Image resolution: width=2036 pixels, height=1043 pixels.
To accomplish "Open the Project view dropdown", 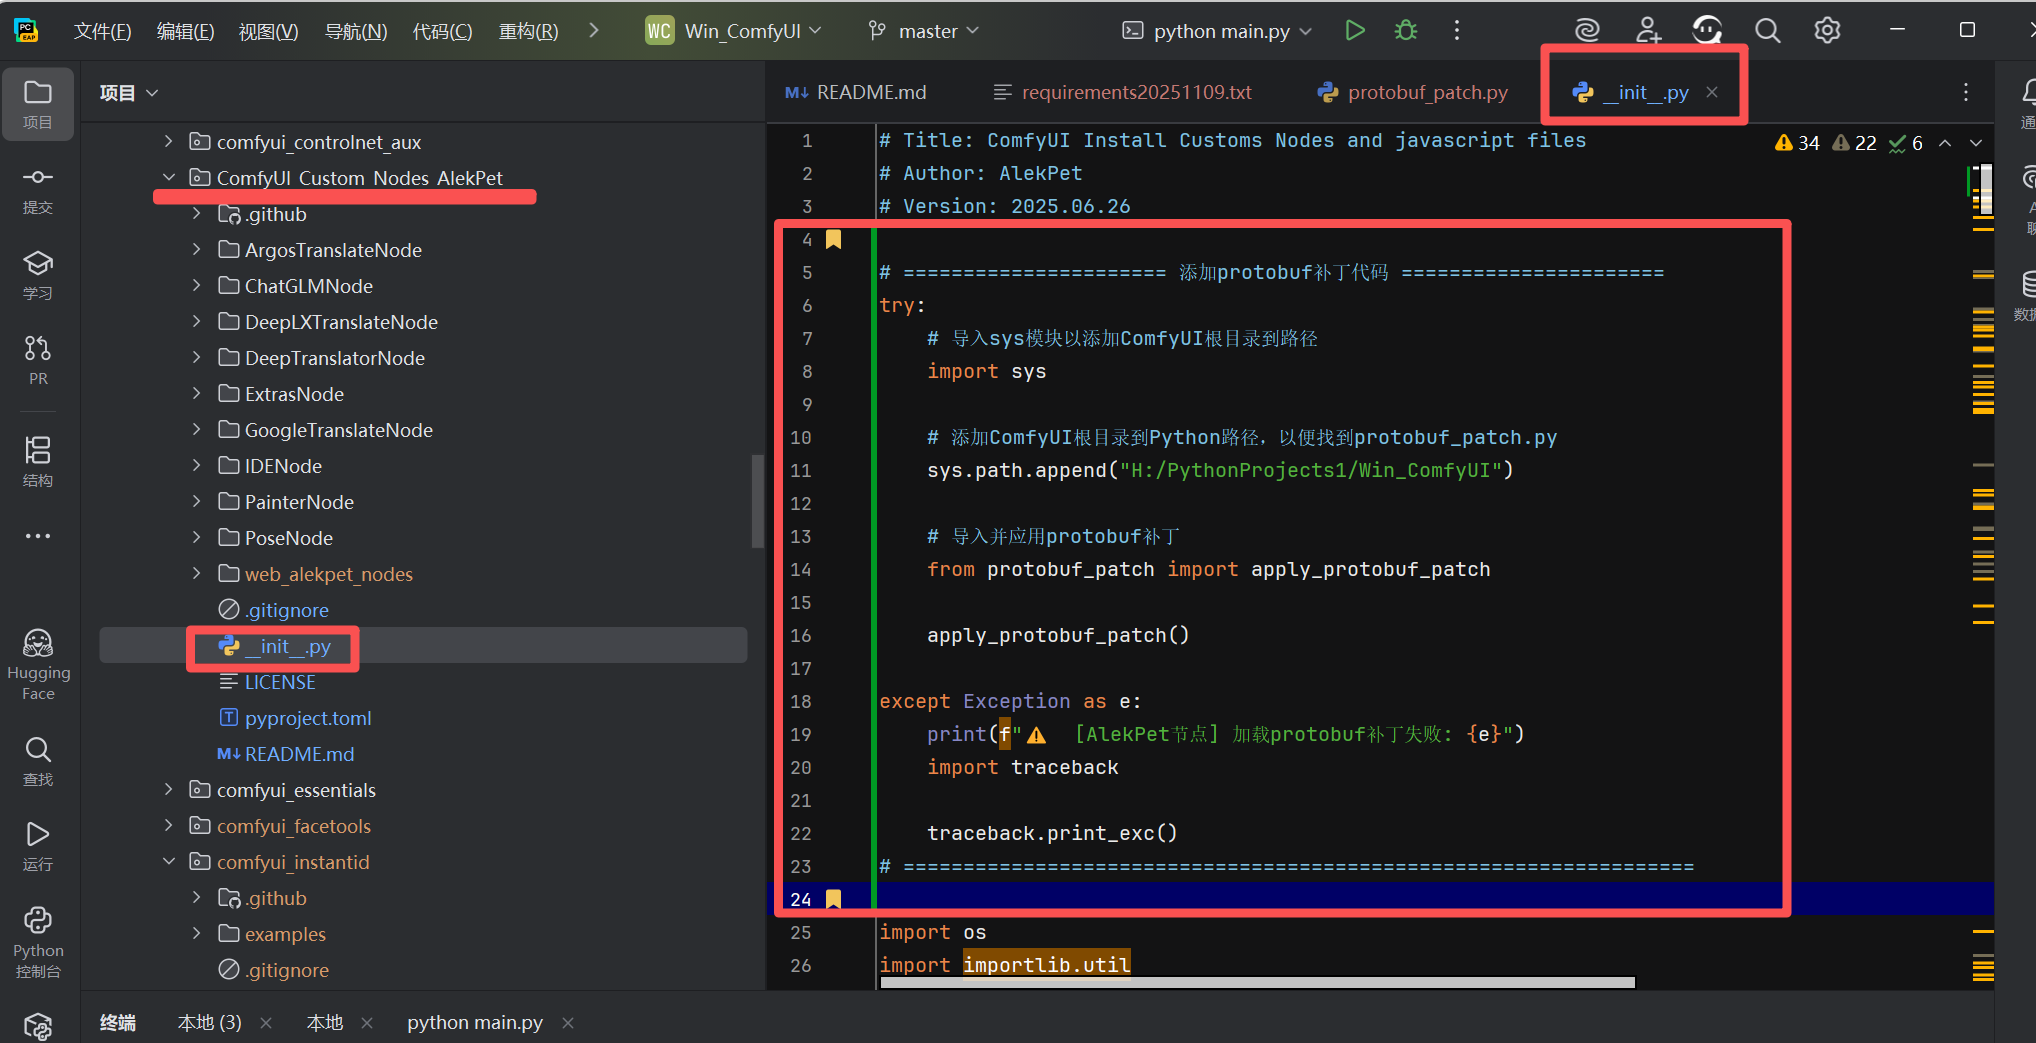I will pos(129,93).
